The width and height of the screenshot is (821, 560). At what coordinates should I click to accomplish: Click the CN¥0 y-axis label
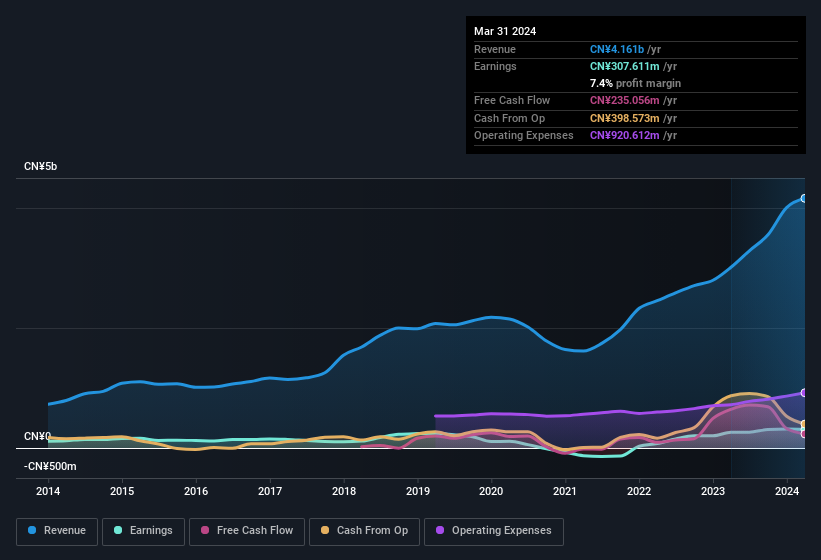click(38, 436)
